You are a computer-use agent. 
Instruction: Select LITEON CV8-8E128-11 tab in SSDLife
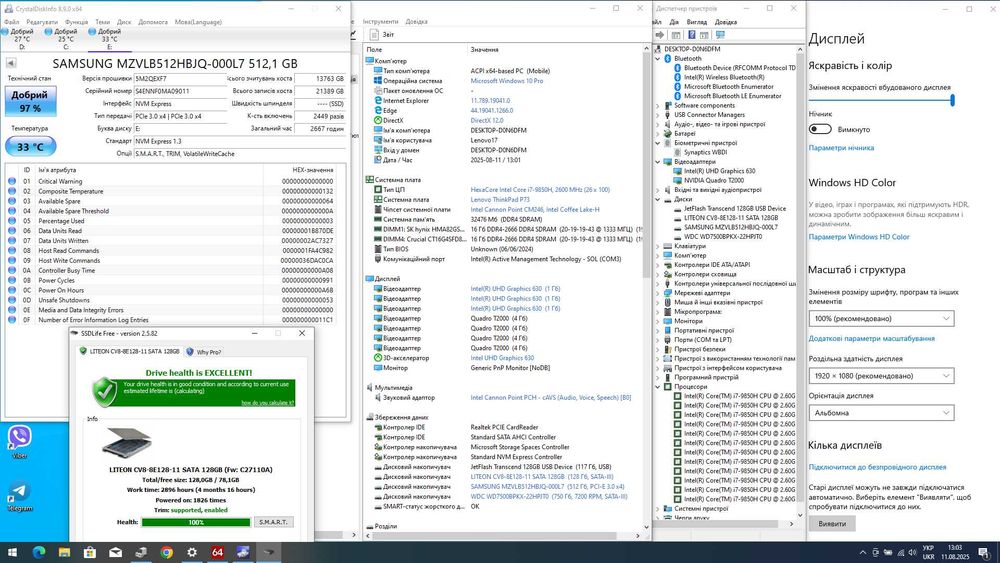pos(129,351)
